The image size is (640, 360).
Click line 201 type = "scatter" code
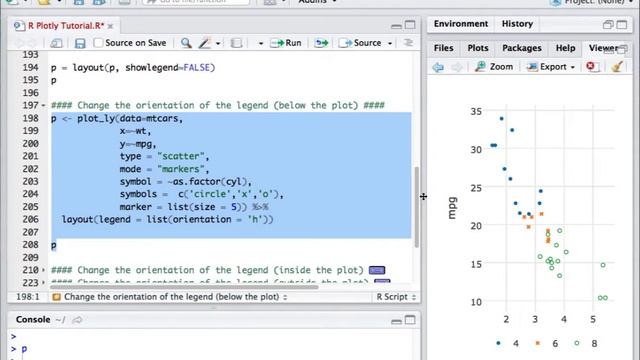(164, 156)
